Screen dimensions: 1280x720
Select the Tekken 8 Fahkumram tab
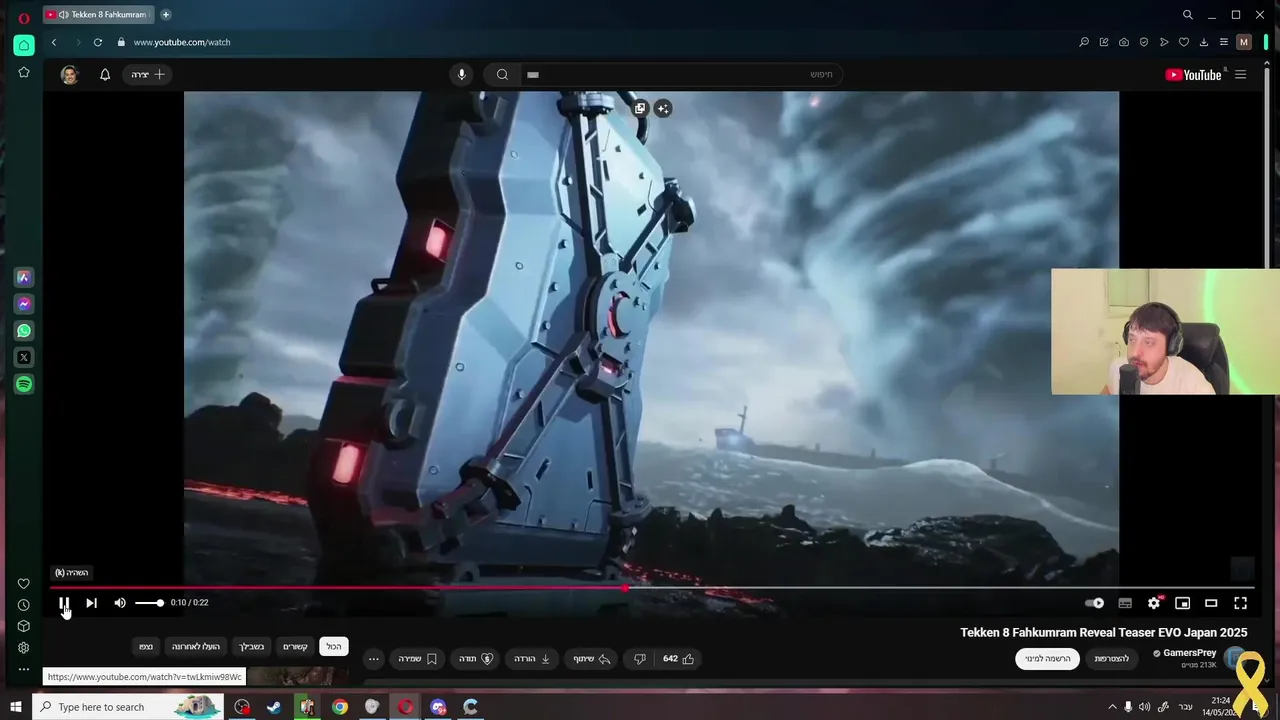[99, 15]
